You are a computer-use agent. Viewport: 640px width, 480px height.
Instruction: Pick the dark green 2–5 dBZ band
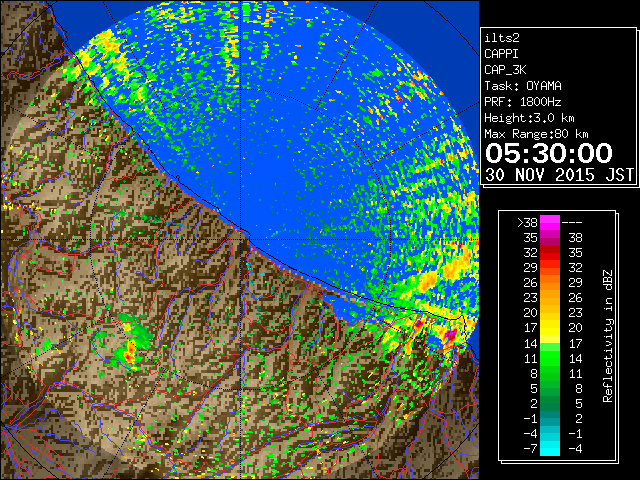click(x=550, y=403)
